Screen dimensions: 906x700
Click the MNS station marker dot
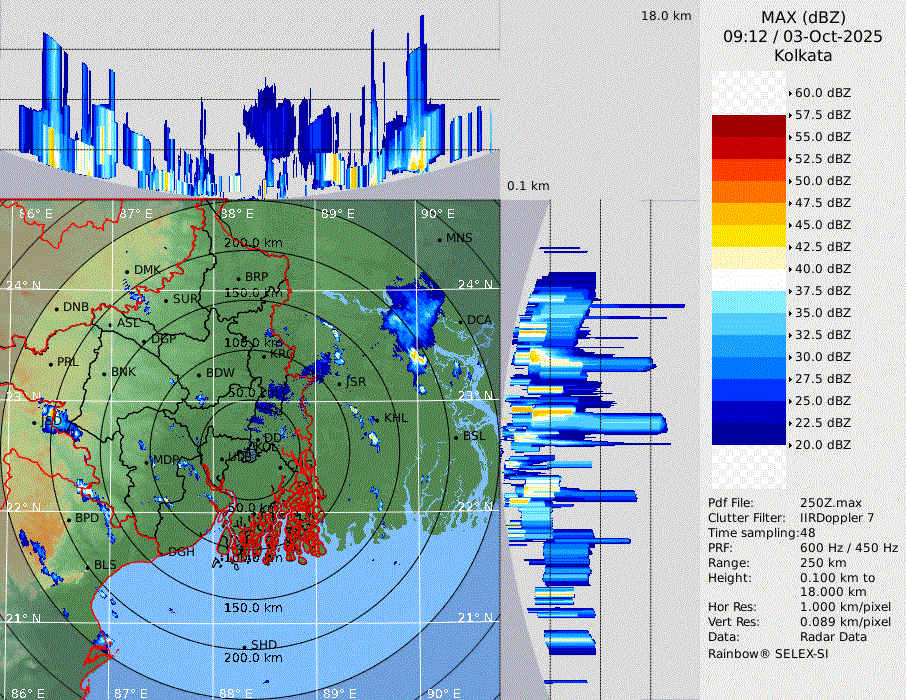[440, 239]
